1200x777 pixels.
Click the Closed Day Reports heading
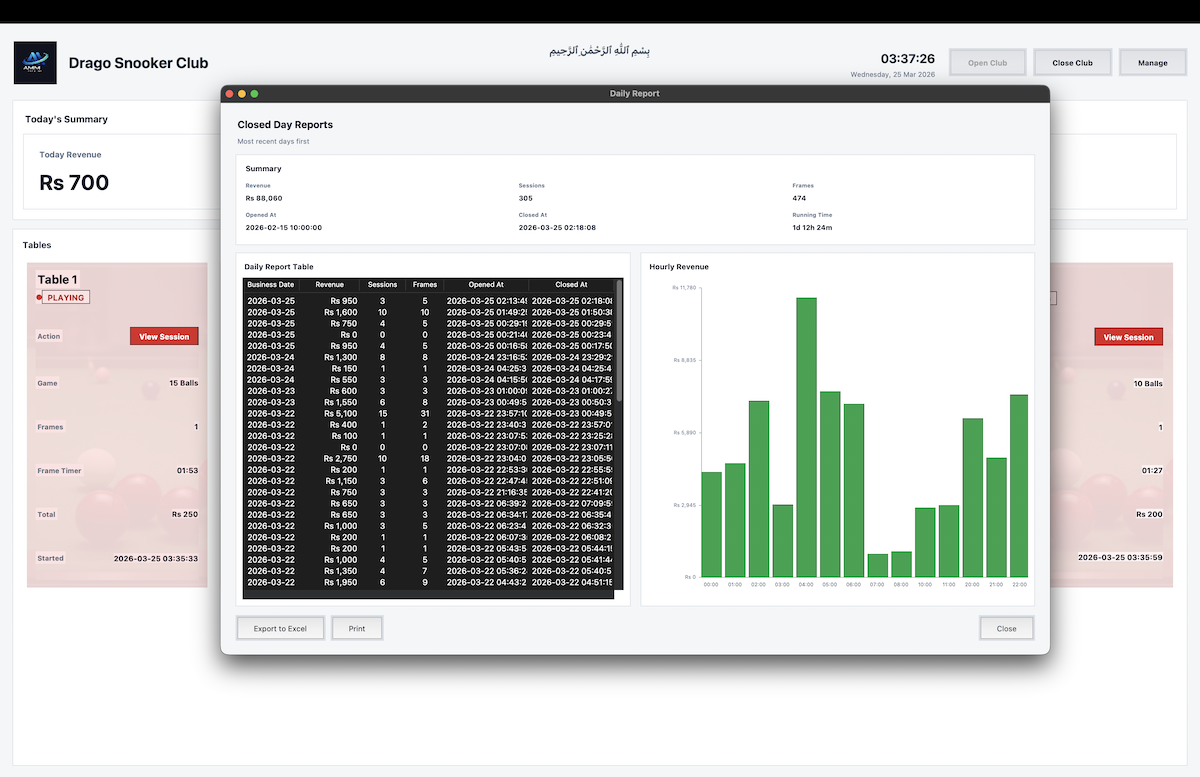click(x=285, y=125)
